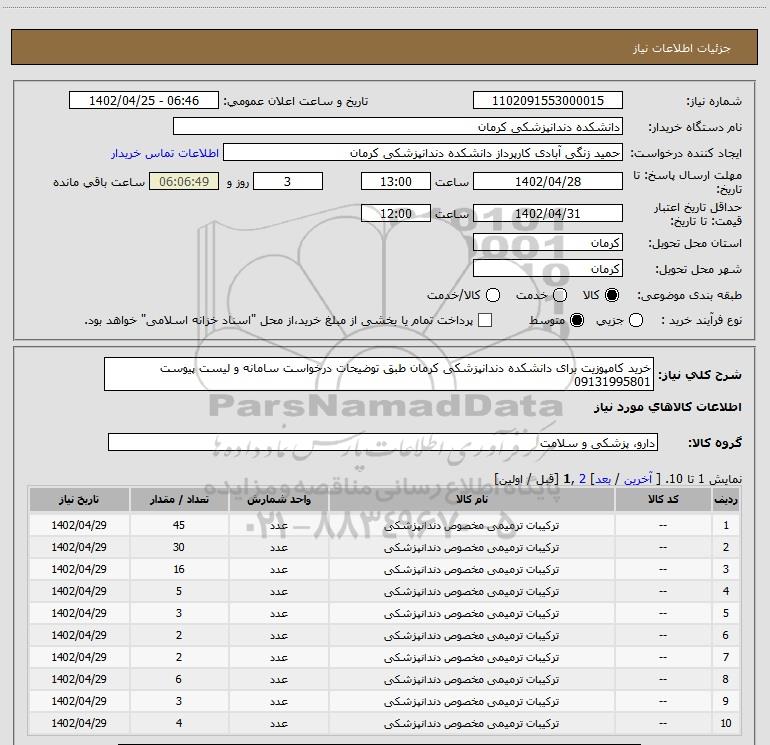Click the تاریخ نیاز column header
The image size is (770, 745).
(79, 499)
